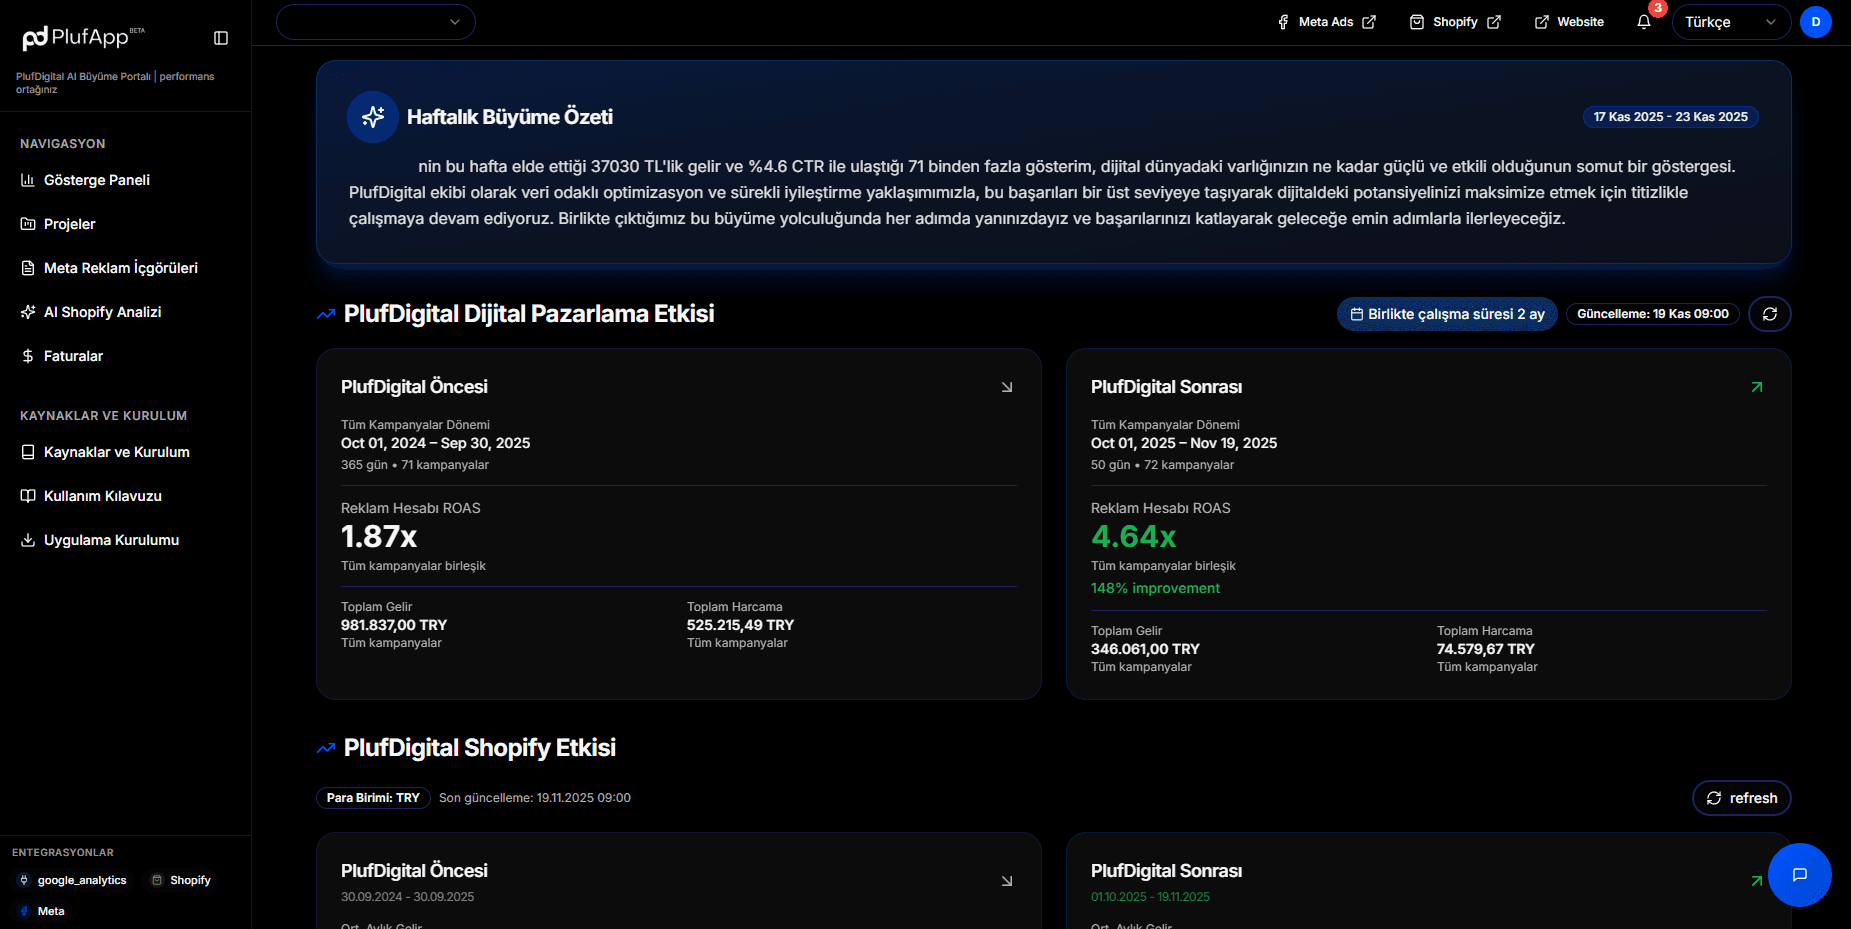
Task: Click the 1.87x ROAS value
Action: 379,537
